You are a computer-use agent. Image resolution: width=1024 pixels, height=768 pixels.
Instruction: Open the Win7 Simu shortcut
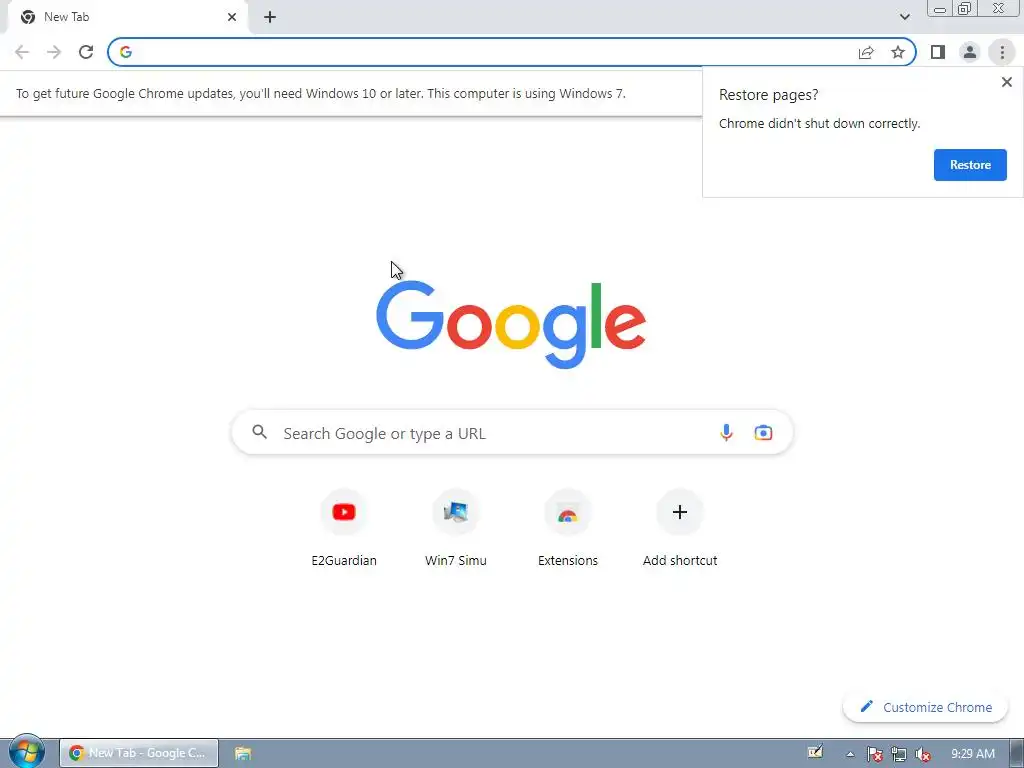(x=456, y=529)
